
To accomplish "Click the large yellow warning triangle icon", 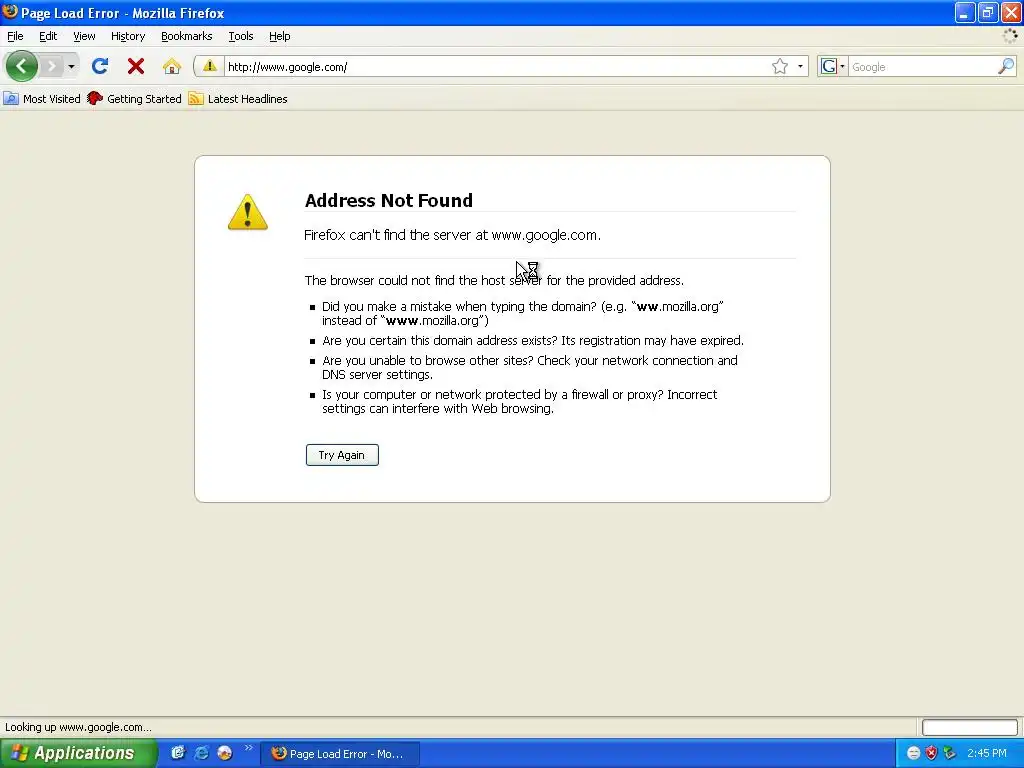I will pyautogui.click(x=248, y=212).
